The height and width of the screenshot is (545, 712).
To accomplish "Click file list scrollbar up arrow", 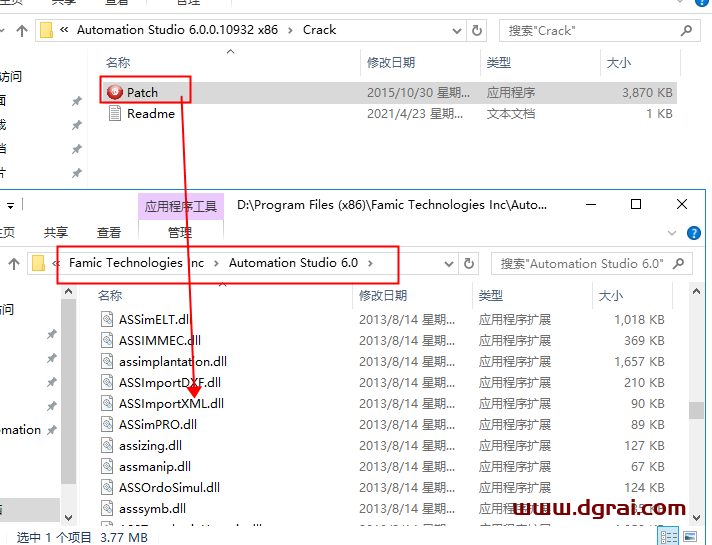I will pos(696,292).
